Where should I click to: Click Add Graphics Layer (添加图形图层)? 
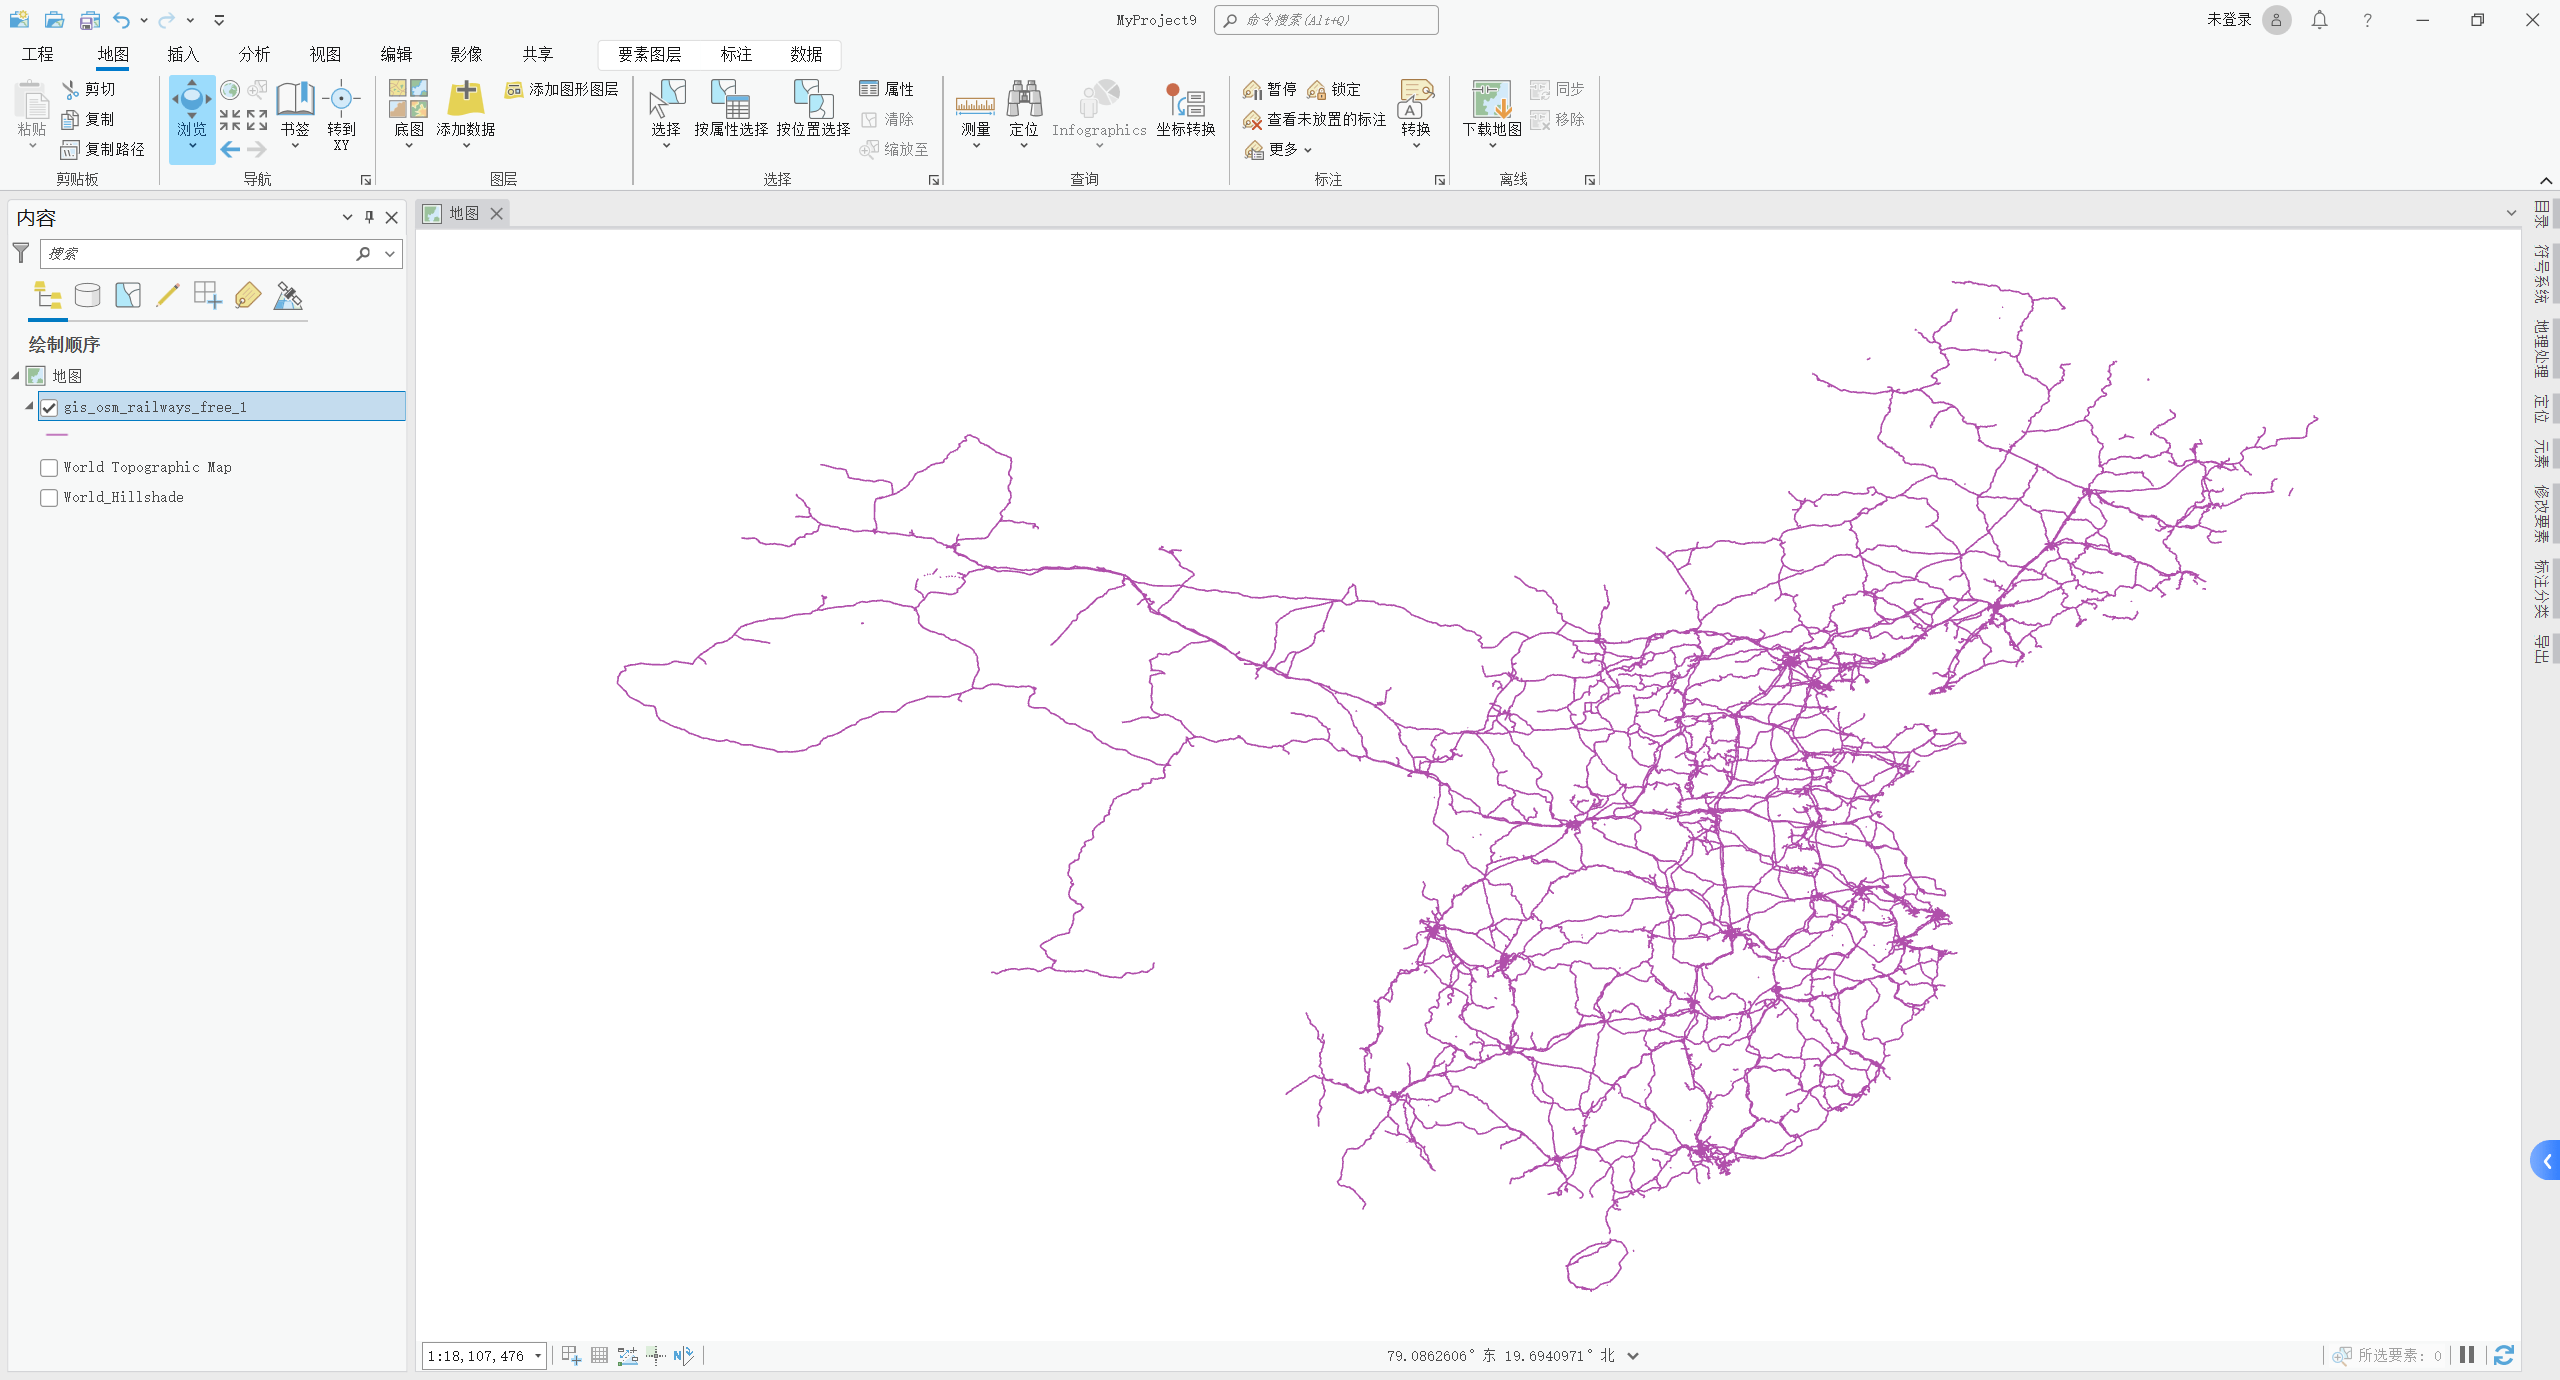[562, 89]
